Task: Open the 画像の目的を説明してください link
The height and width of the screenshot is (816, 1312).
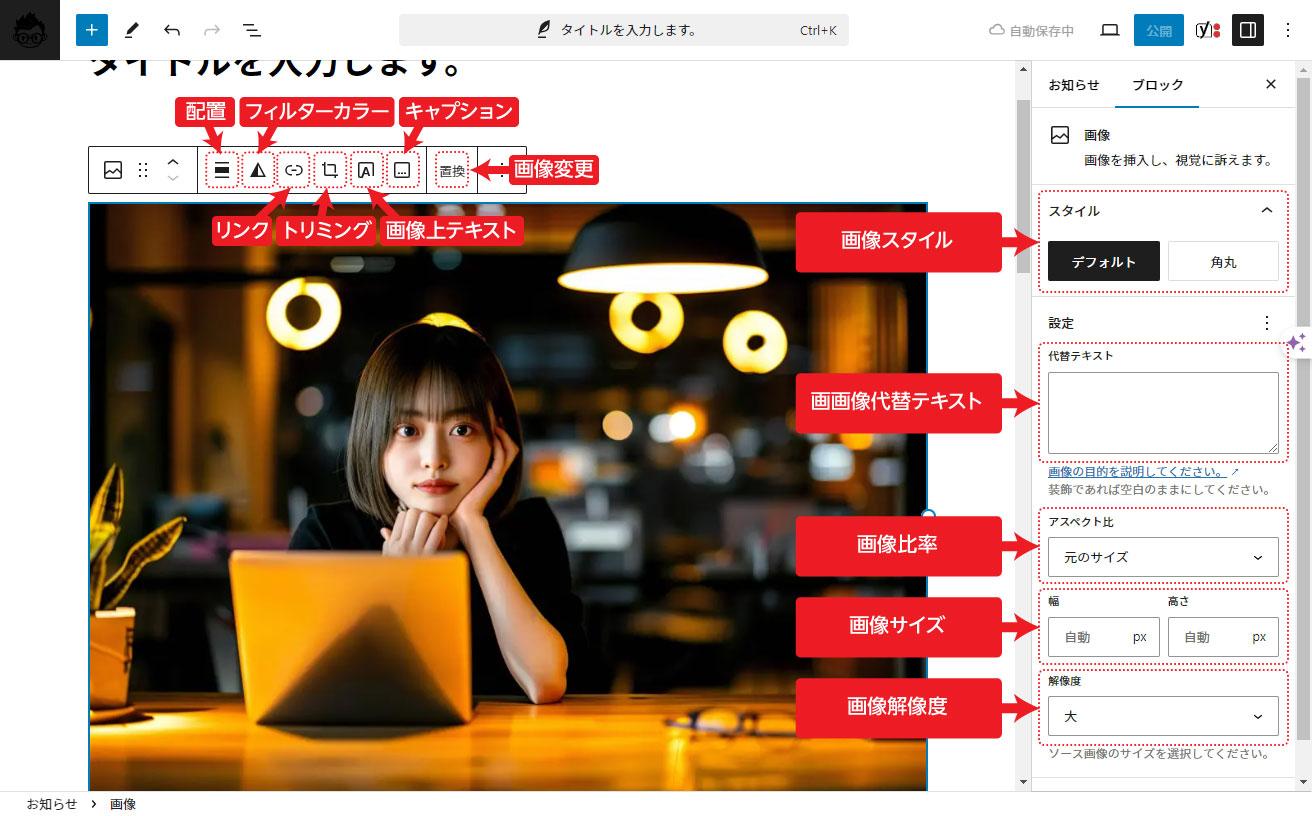Action: point(1137,471)
